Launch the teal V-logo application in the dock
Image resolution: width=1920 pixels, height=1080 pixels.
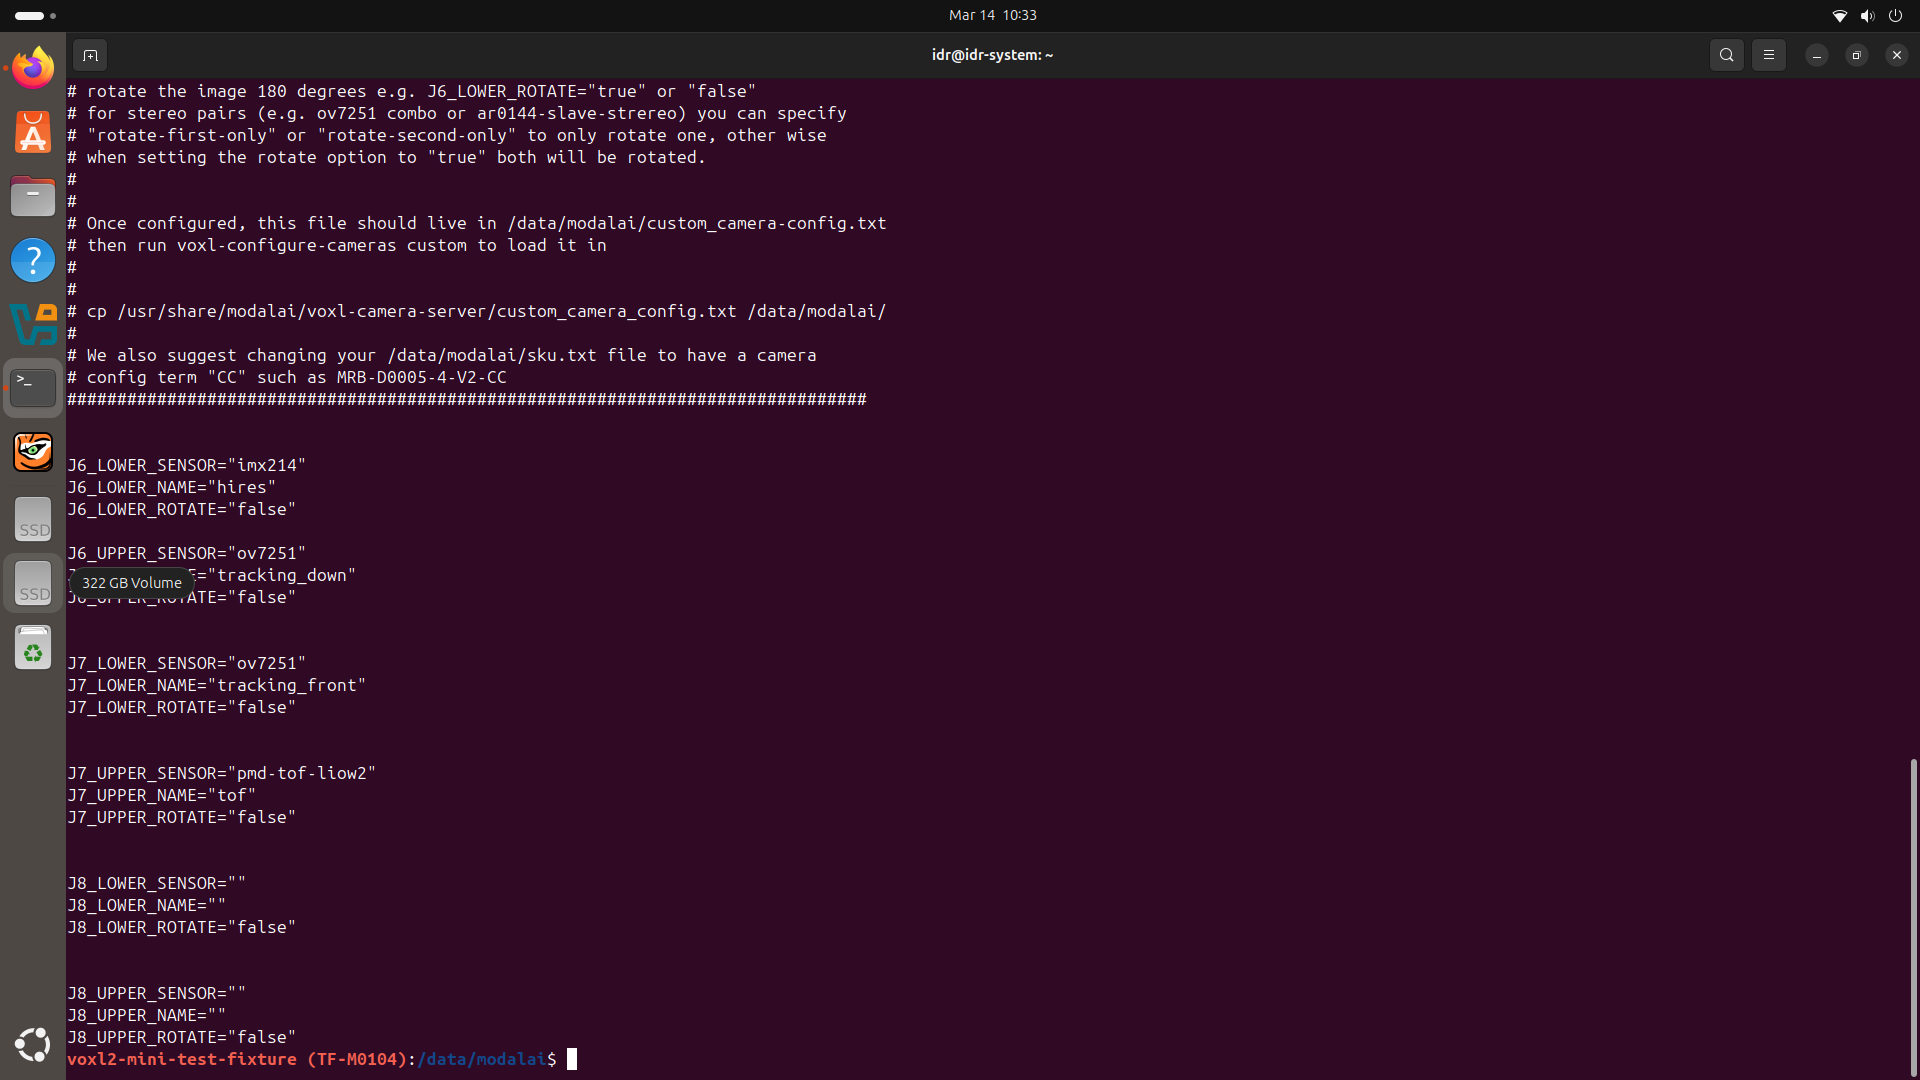33,323
